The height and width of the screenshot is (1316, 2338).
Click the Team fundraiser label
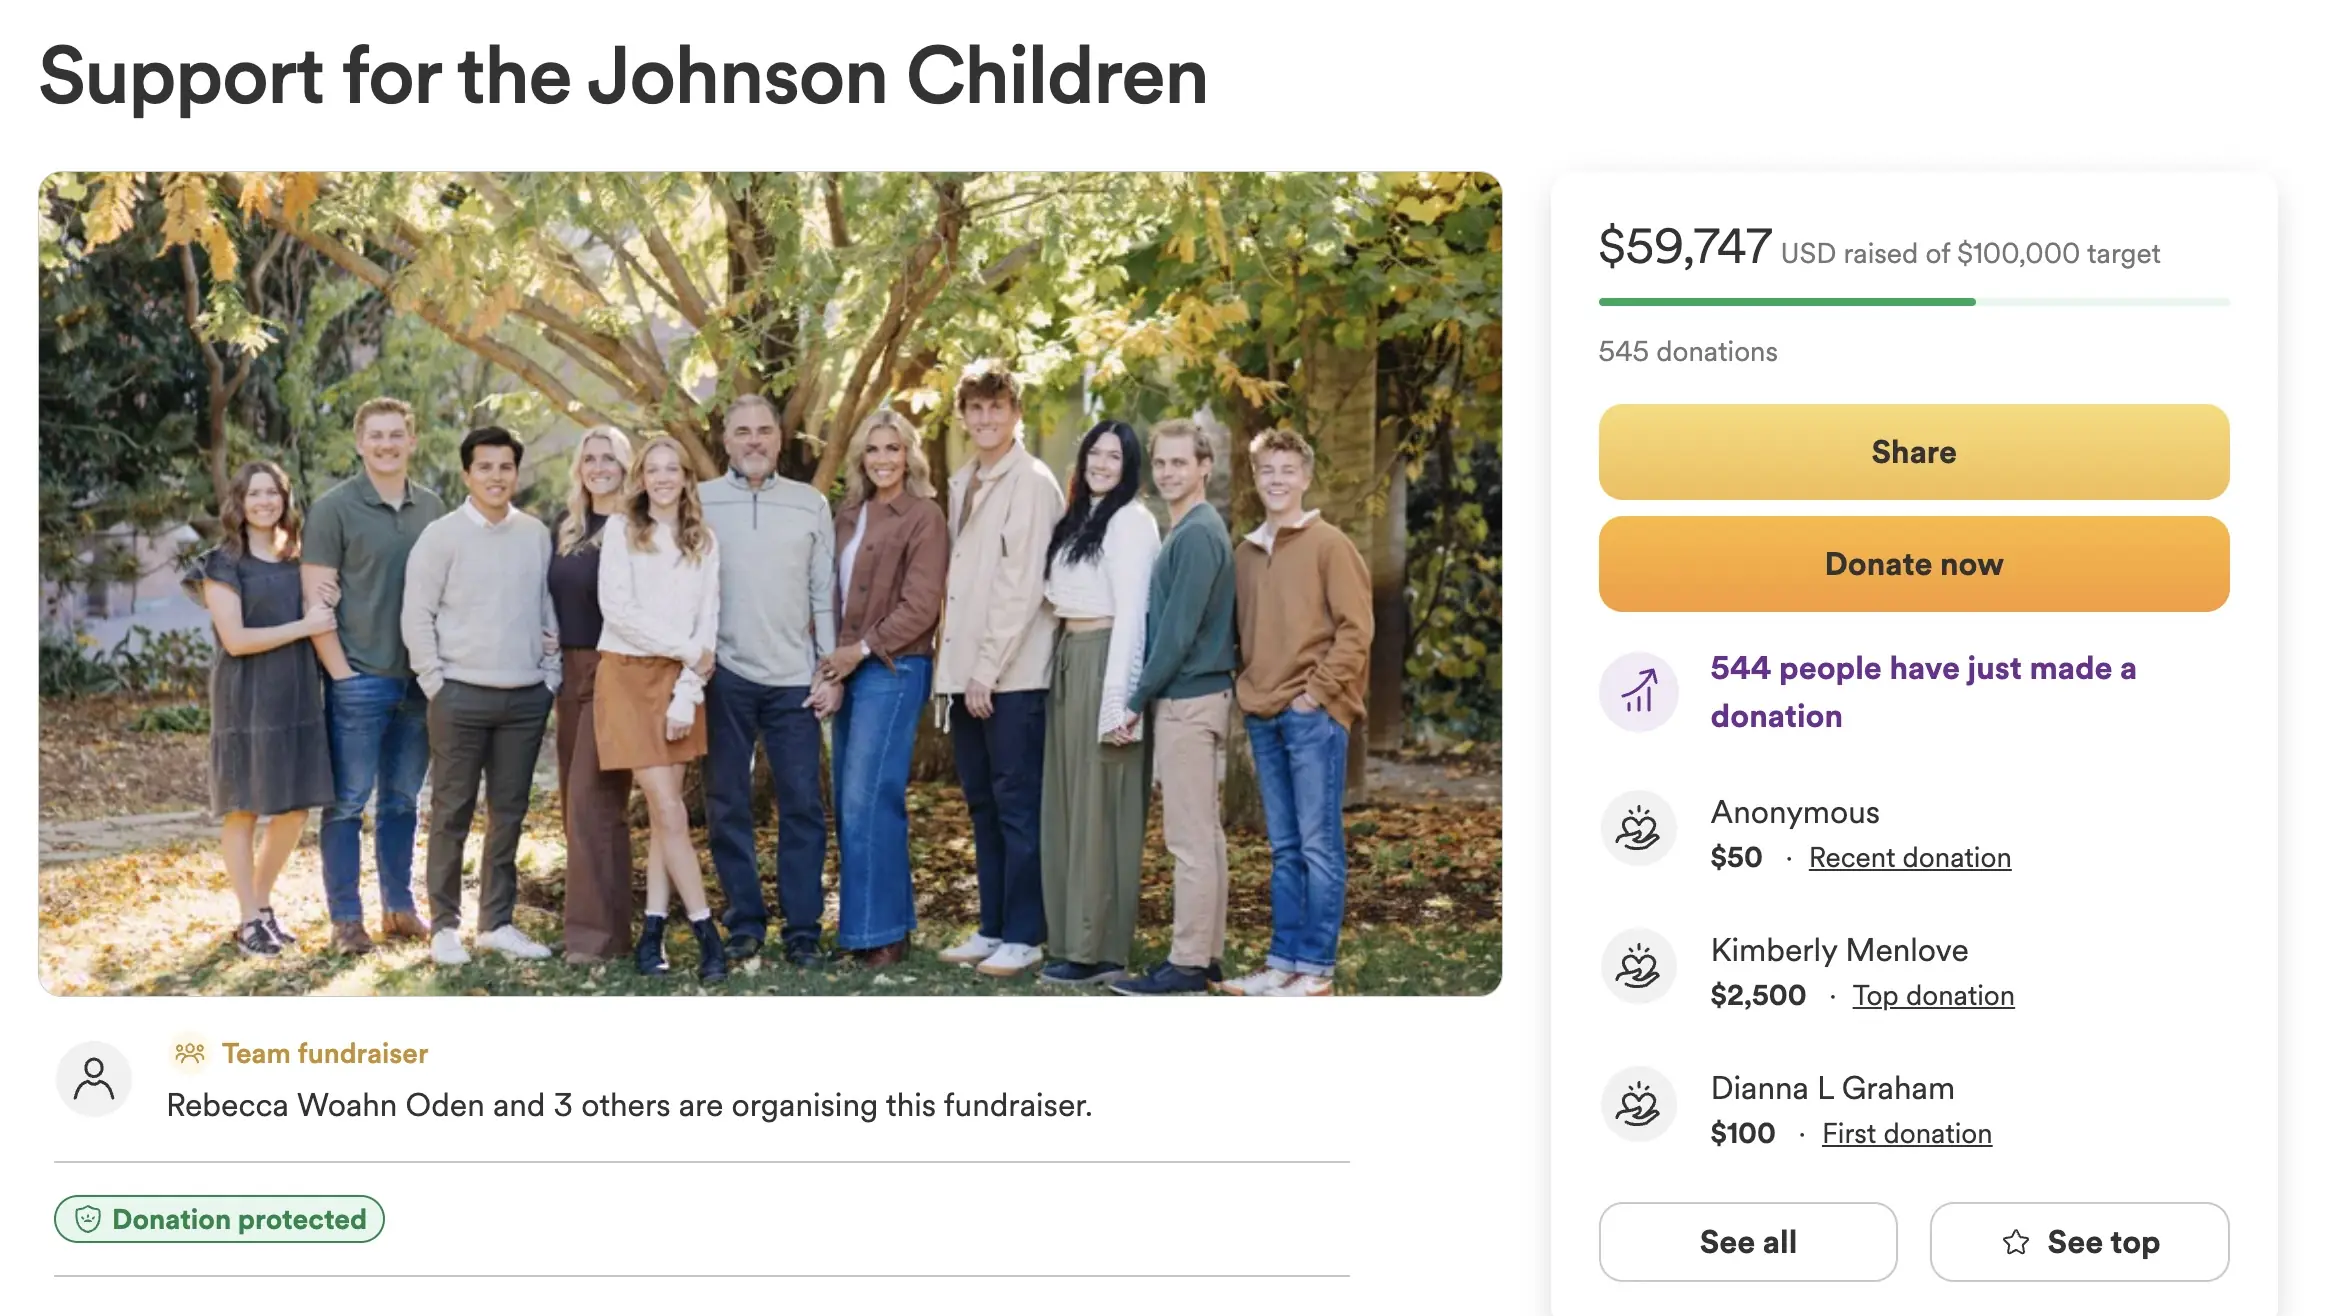324,1053
